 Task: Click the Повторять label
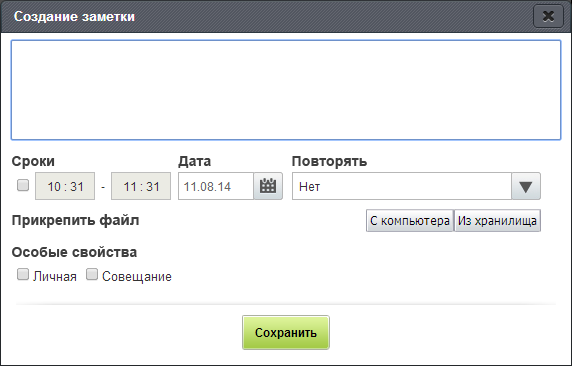329,161
